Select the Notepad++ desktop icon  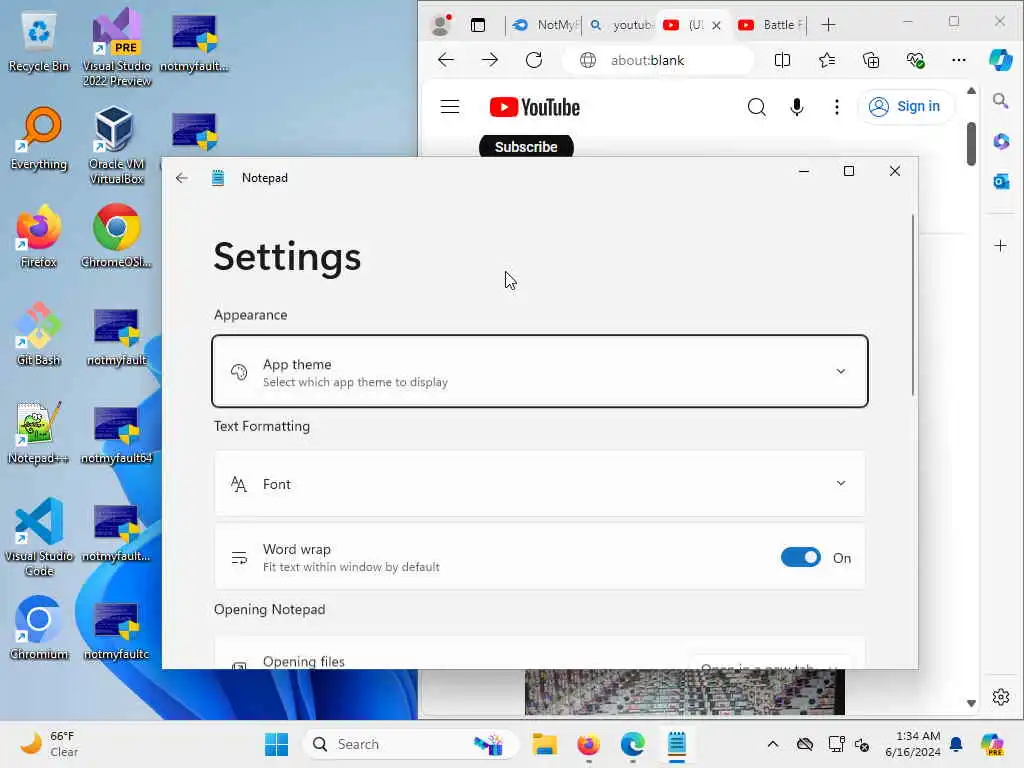[x=39, y=432]
